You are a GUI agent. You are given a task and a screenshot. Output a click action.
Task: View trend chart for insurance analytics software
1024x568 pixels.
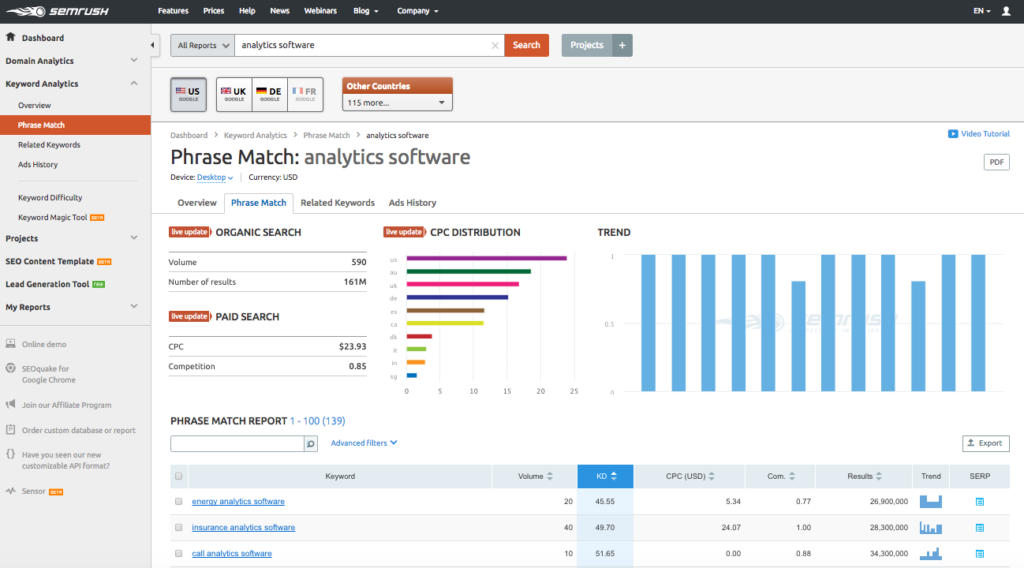[x=931, y=528]
